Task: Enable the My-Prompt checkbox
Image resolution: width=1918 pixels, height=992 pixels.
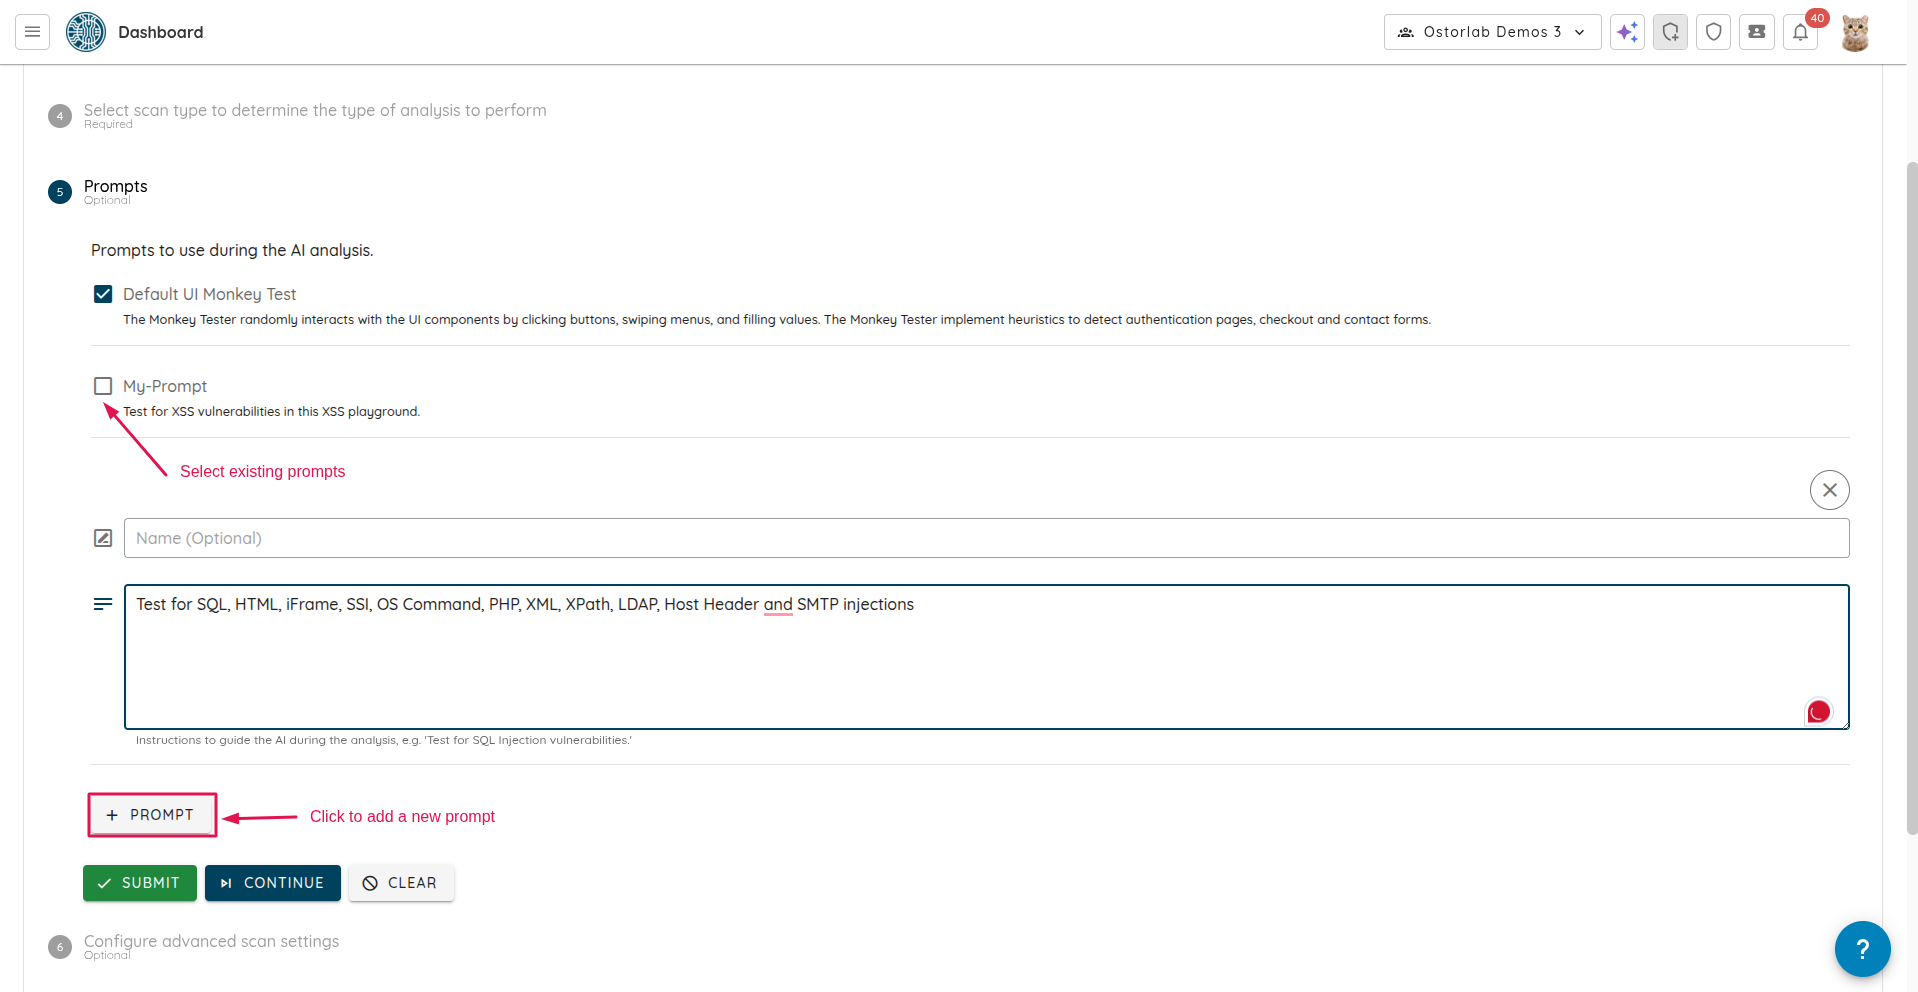Action: pyautogui.click(x=103, y=386)
